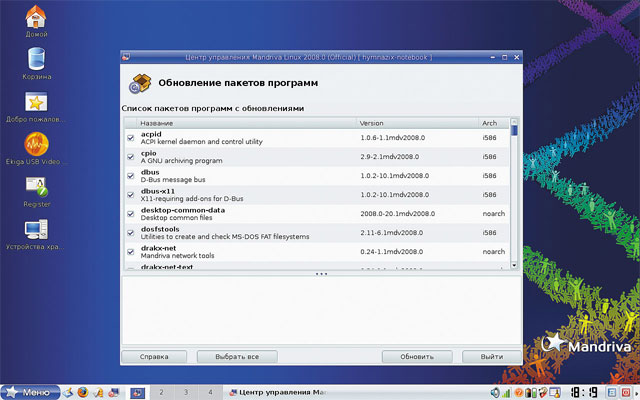Click version 1.0.6-1.1mdv2008.0

coord(393,138)
